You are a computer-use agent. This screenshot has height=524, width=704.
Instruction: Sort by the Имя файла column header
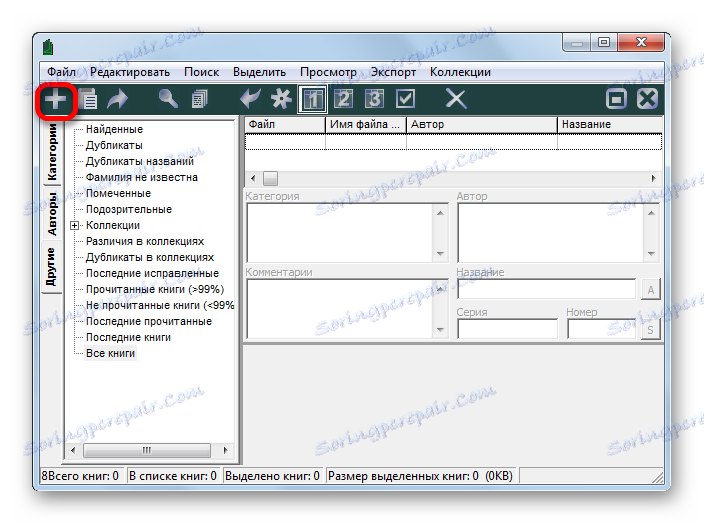365,124
